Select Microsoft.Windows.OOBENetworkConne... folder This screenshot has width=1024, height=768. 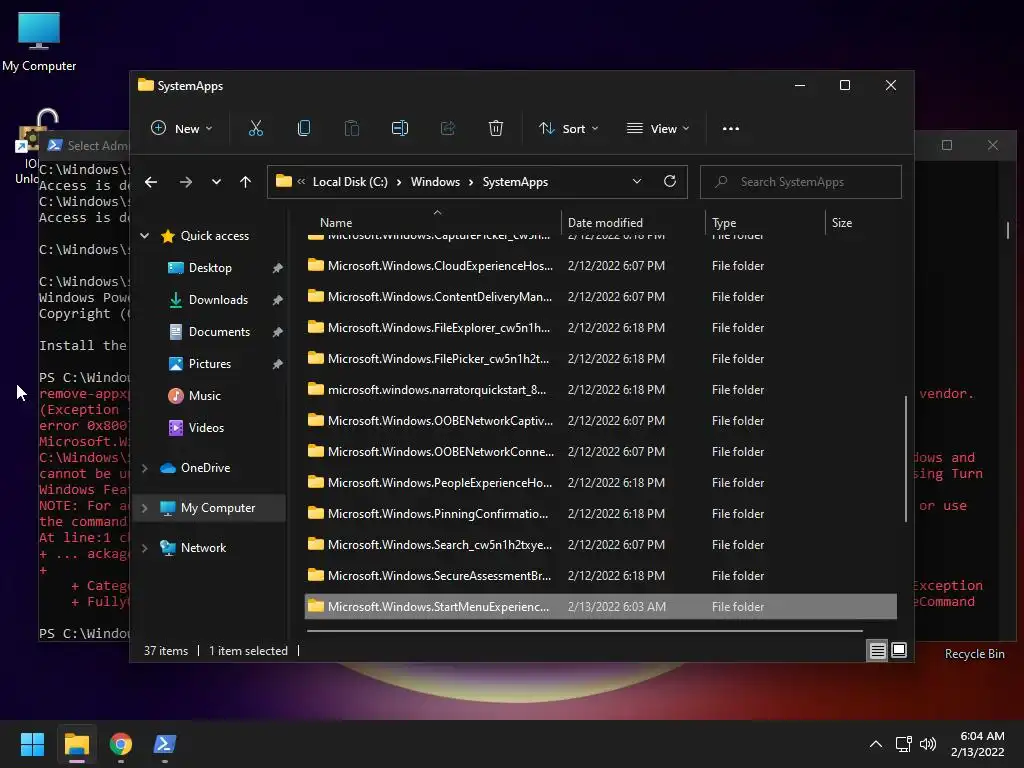tap(601, 452)
